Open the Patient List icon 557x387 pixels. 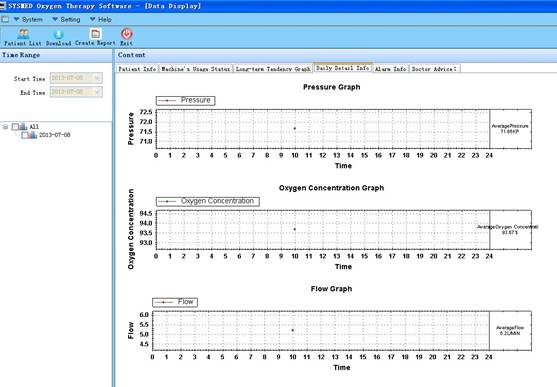[23, 34]
